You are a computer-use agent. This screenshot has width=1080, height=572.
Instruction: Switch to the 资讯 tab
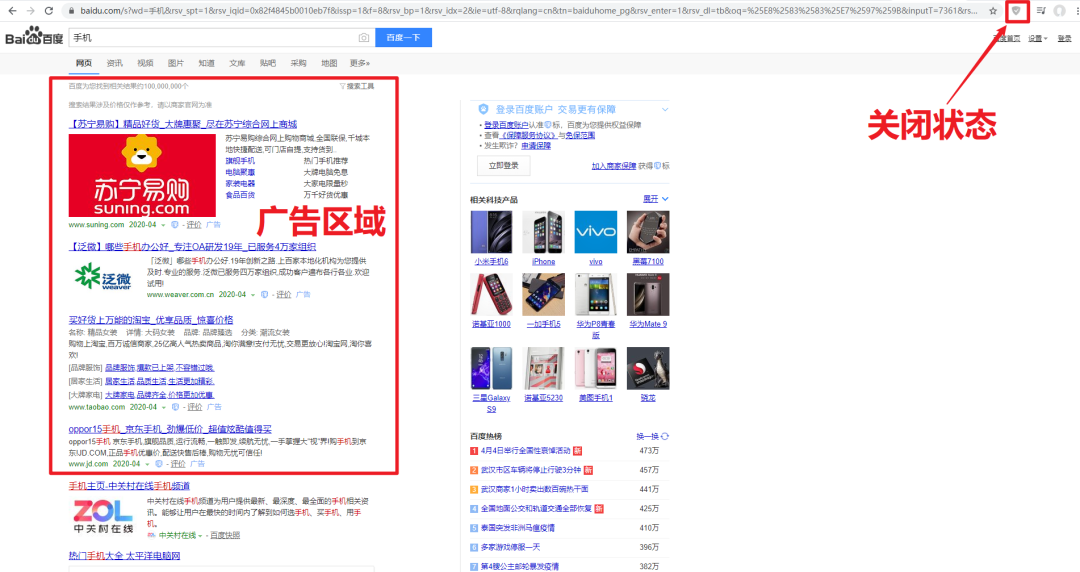pyautogui.click(x=114, y=63)
